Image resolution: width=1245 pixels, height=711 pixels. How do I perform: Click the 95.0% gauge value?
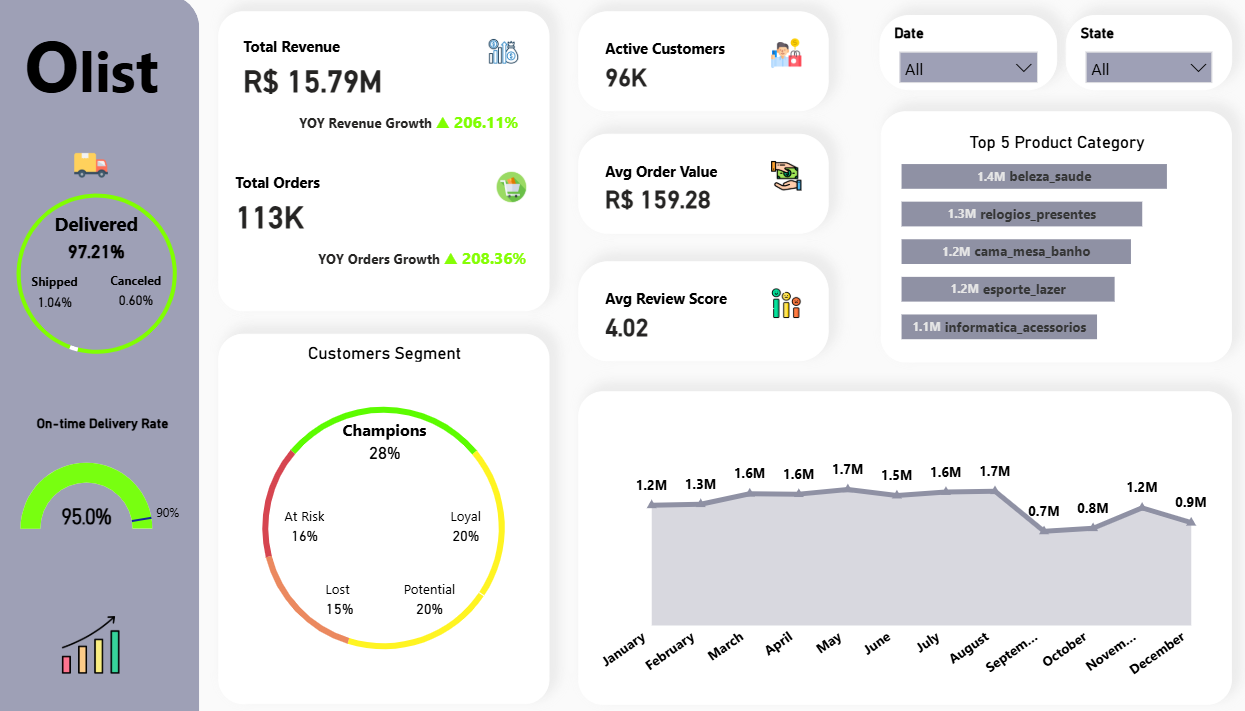(86, 517)
